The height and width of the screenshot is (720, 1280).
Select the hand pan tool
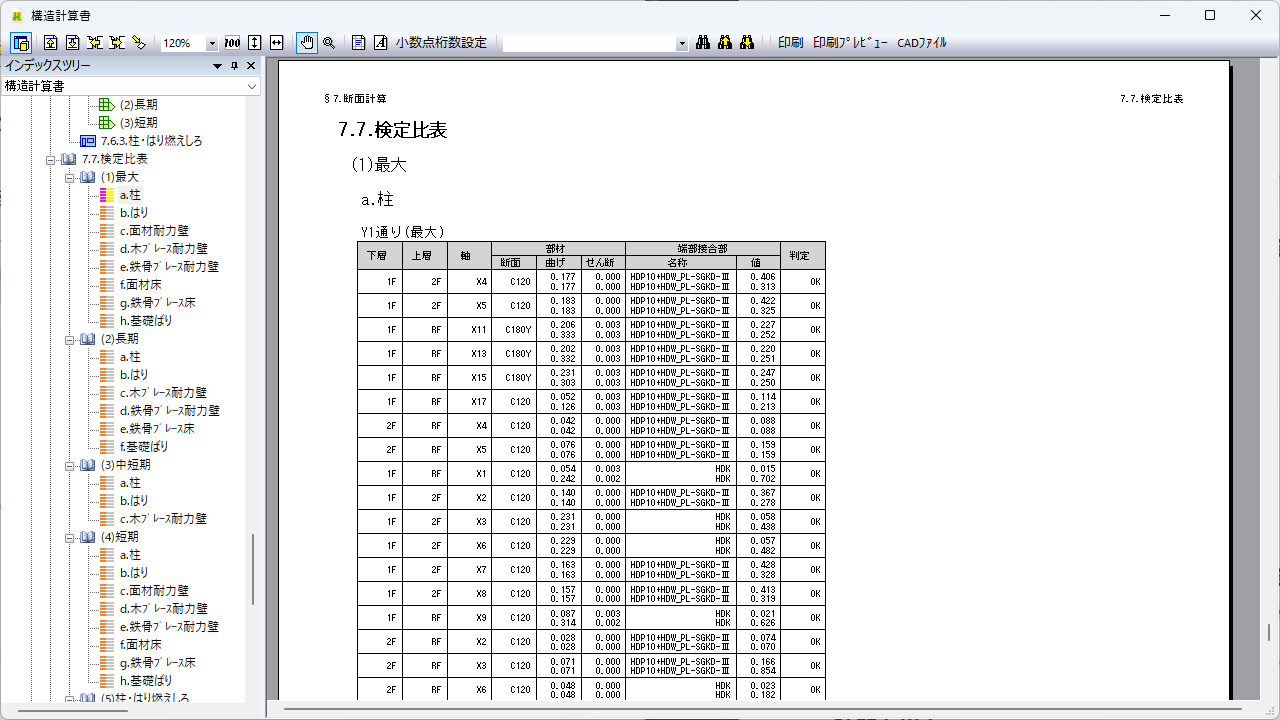[307, 43]
